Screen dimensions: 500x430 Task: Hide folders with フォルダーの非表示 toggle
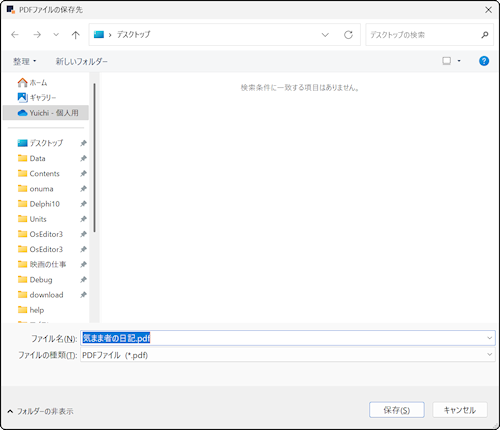(x=40, y=411)
